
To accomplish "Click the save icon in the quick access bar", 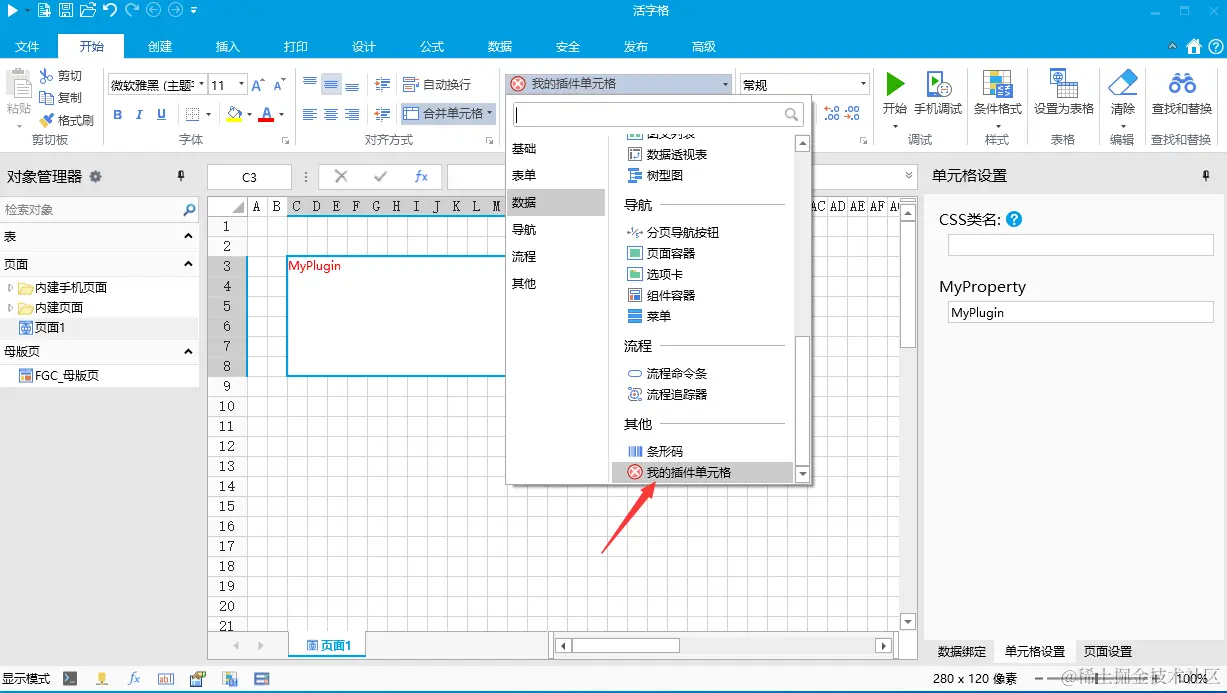I will tap(65, 10).
